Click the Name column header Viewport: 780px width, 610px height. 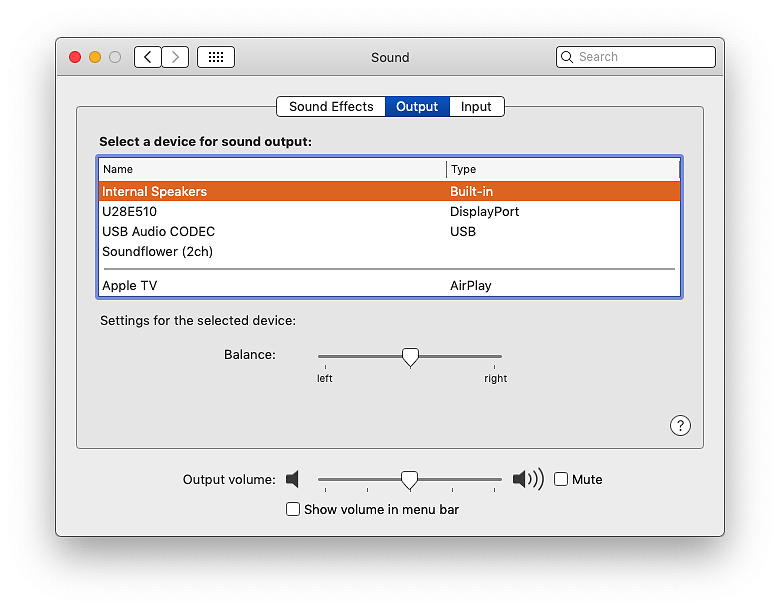272,169
